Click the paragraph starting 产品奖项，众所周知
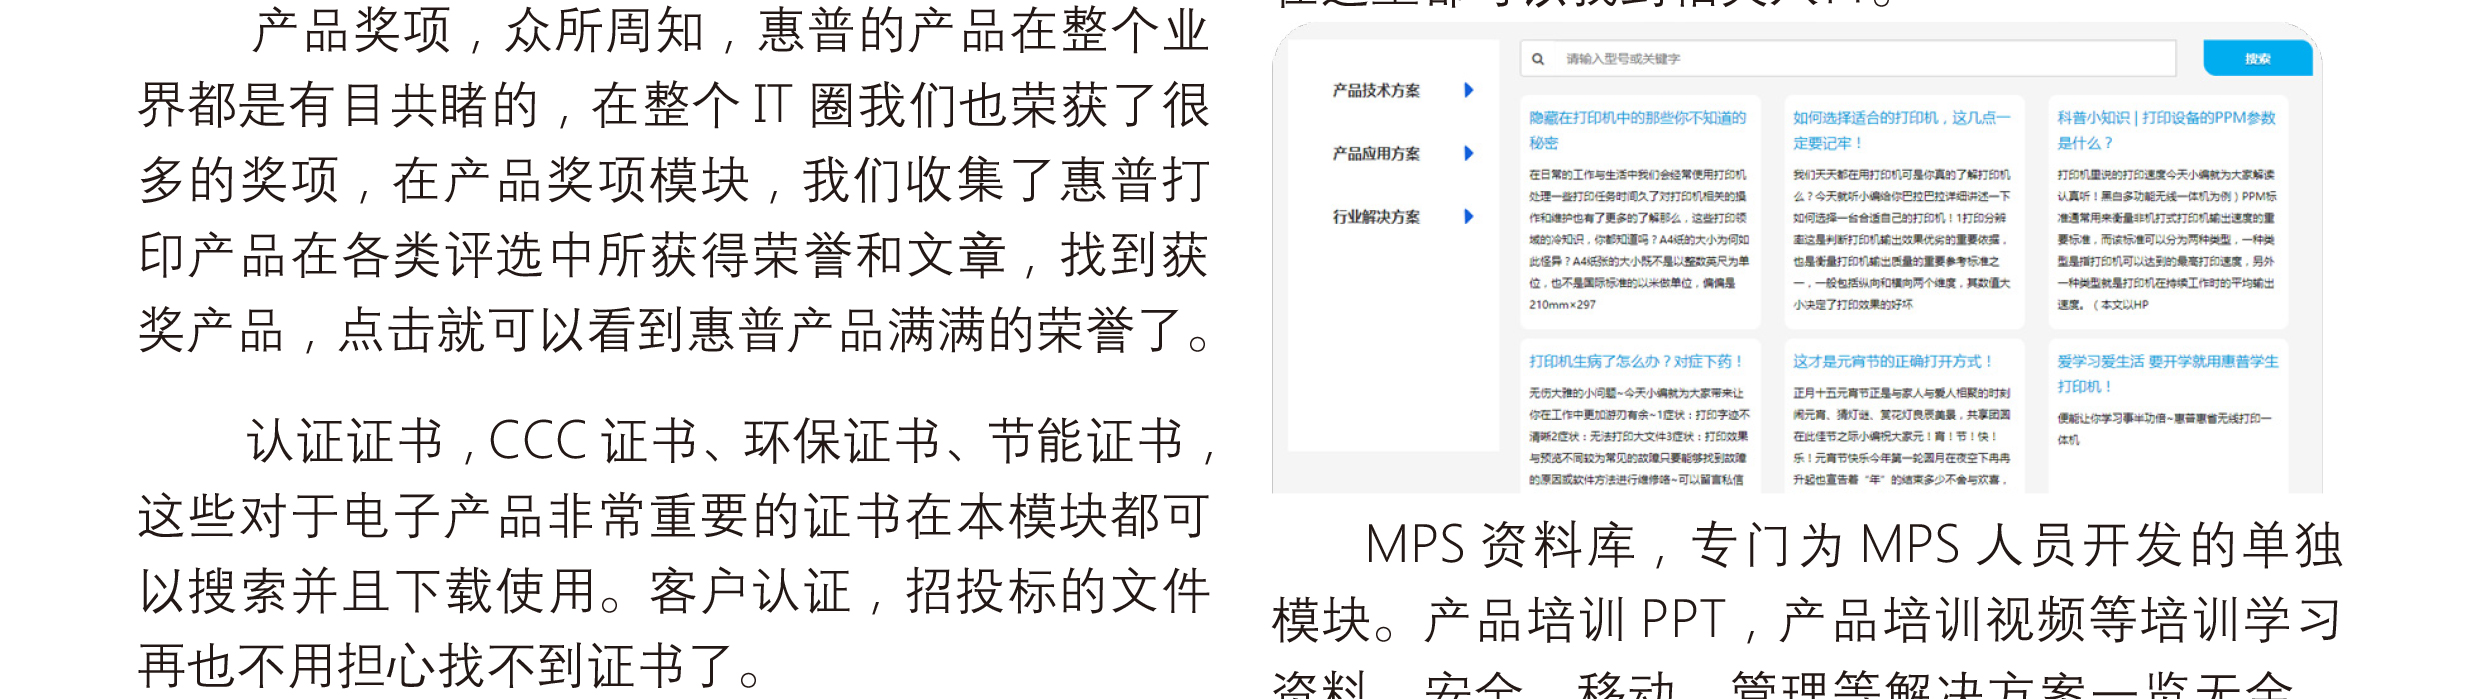The image size is (2480, 699). pos(675,180)
